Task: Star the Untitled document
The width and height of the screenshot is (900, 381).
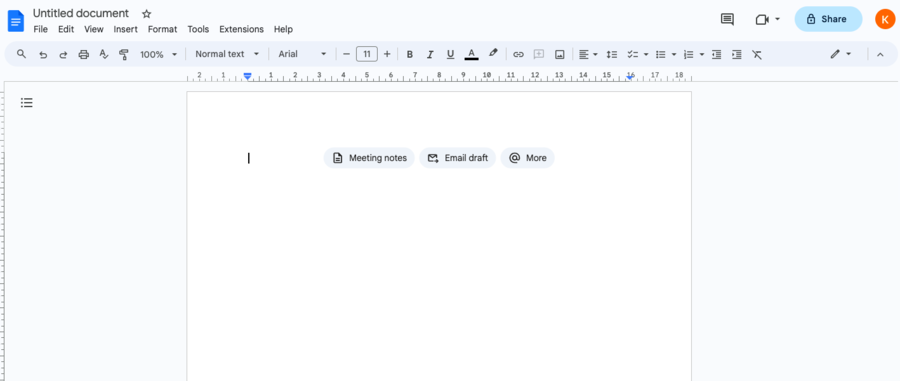Action: point(146,14)
